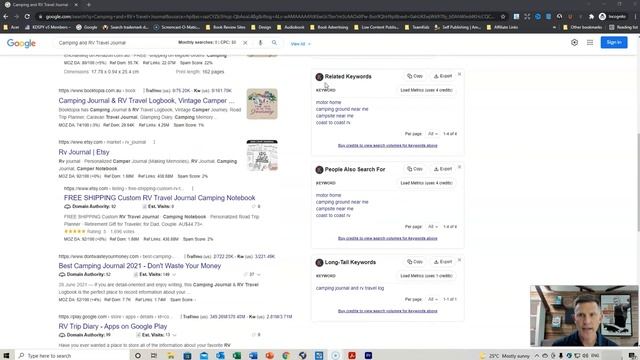Image resolution: width=640 pixels, height=360 pixels.
Task: Open Cortana circle icon in the taskbar
Action: 138,356
